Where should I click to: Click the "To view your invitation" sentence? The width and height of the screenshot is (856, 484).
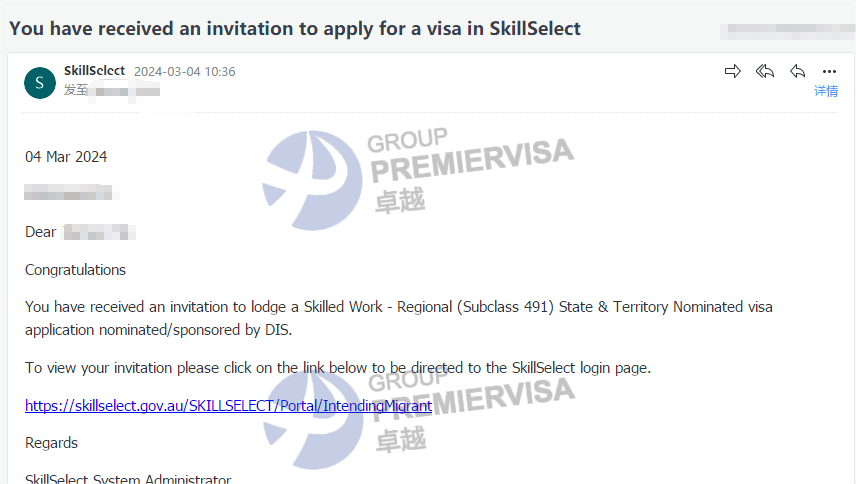click(x=338, y=367)
